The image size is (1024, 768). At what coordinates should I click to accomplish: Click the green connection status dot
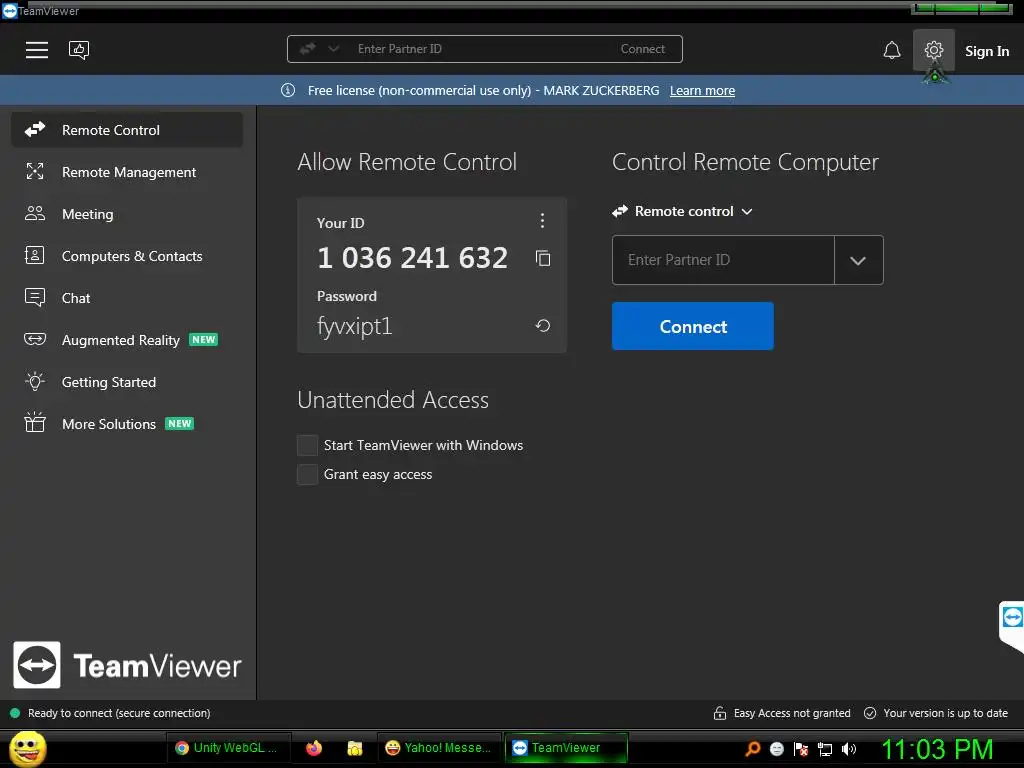15,713
